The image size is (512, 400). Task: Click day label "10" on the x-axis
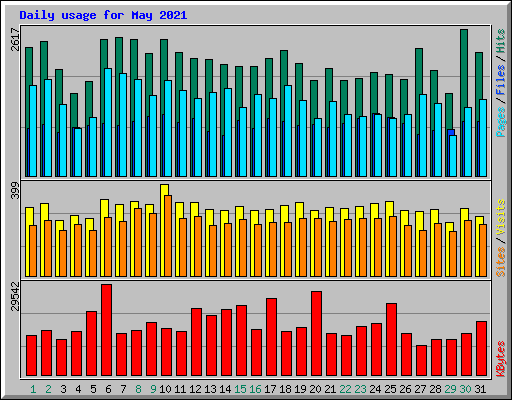165,389
